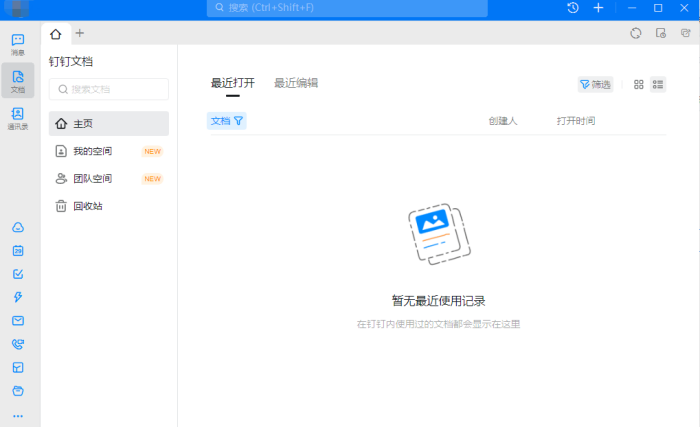This screenshot has height=427, width=700.
Task: Click the 打开时间 column header
Action: (x=576, y=121)
